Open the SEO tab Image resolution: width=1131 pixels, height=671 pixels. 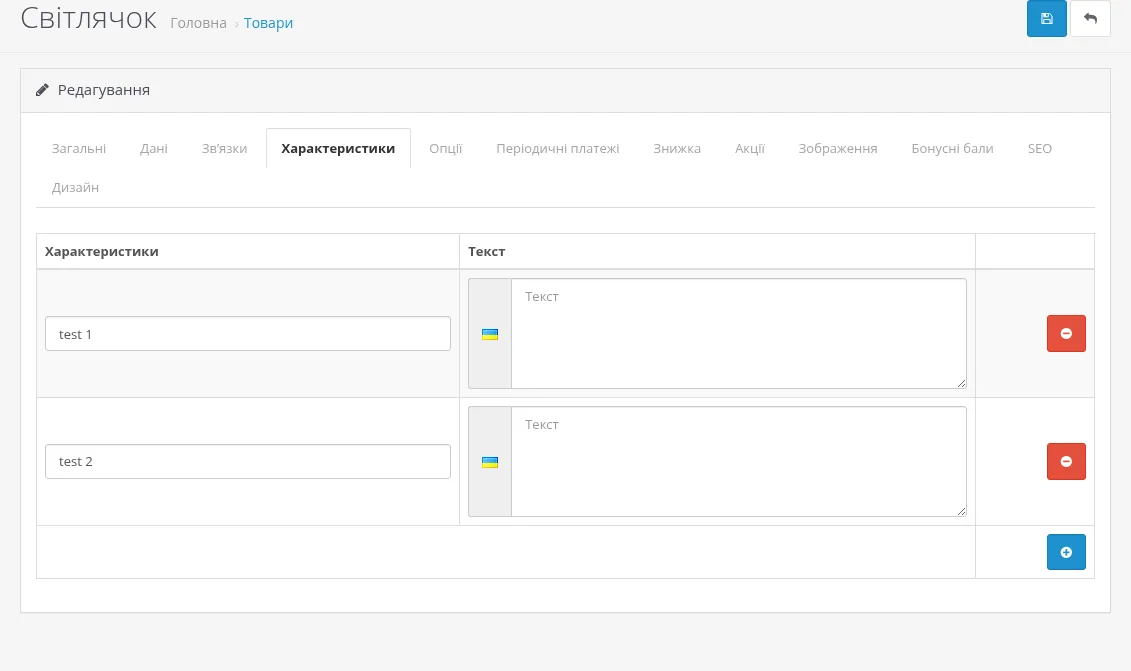pos(1039,149)
